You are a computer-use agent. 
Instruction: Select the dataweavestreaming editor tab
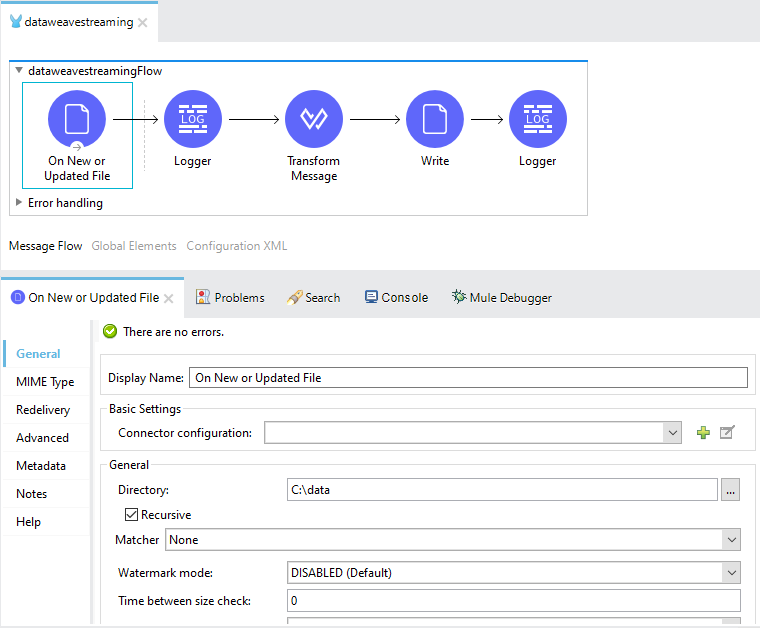[x=79, y=22]
